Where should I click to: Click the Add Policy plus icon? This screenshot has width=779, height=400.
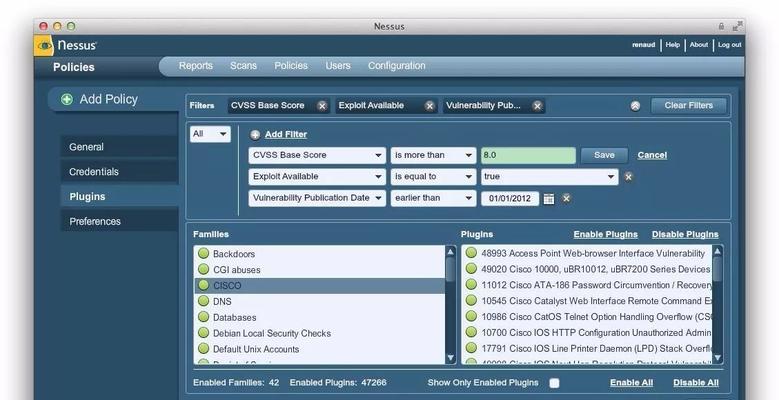click(67, 99)
